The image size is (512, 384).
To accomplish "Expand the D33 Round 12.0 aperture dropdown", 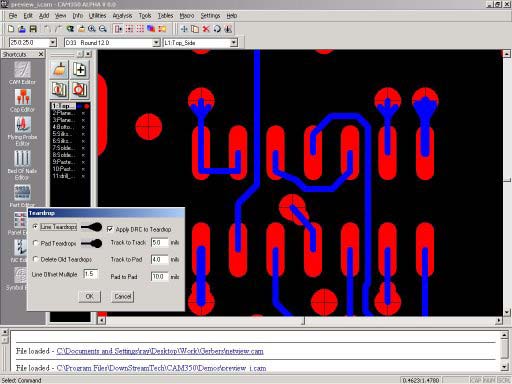I will (156, 43).
